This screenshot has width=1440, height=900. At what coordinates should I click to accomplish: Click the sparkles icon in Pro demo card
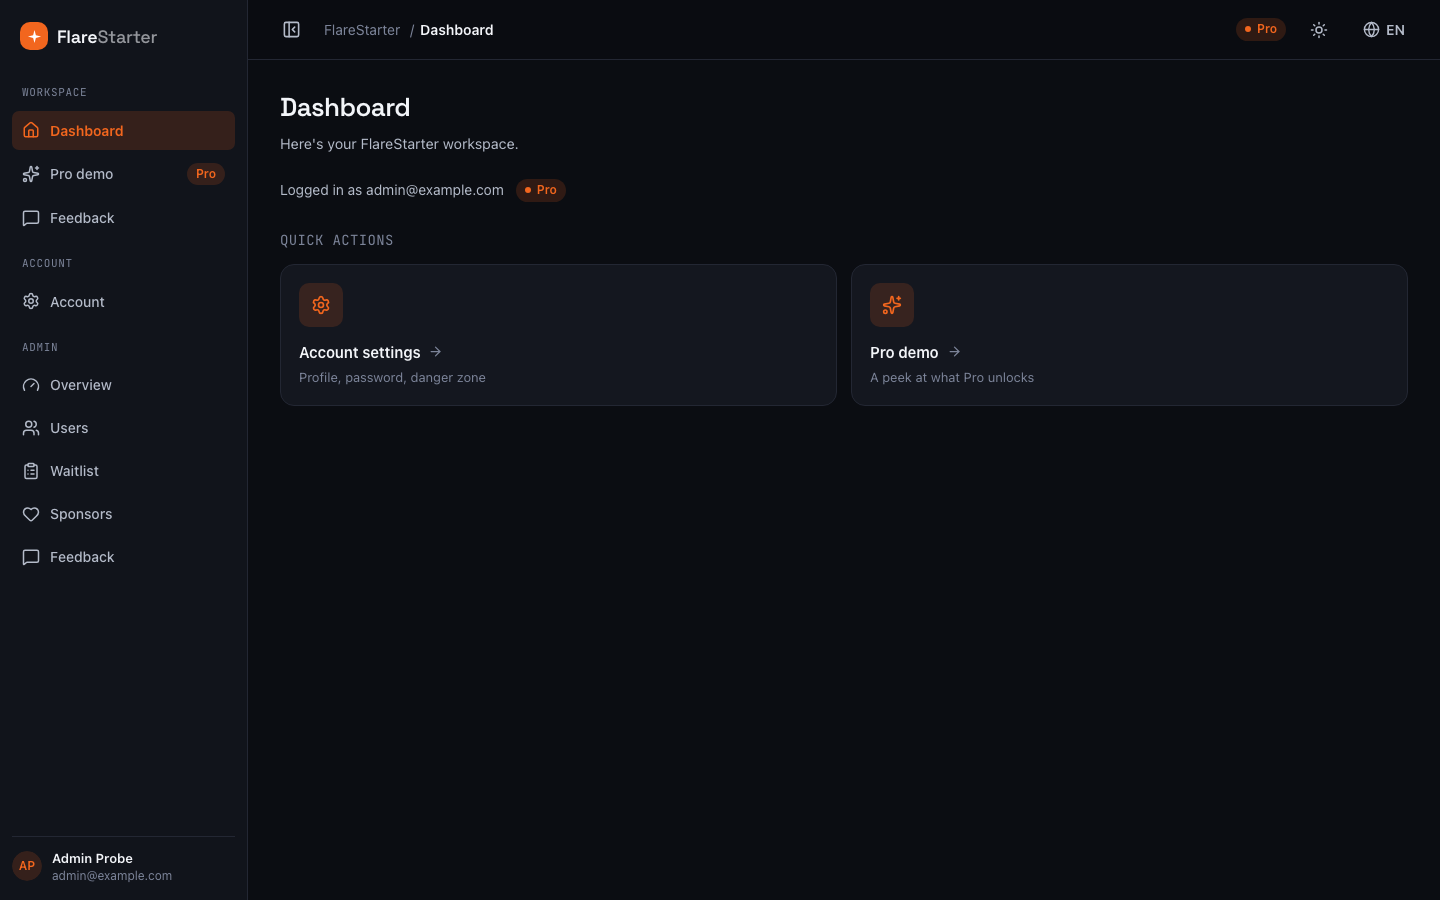coord(892,305)
